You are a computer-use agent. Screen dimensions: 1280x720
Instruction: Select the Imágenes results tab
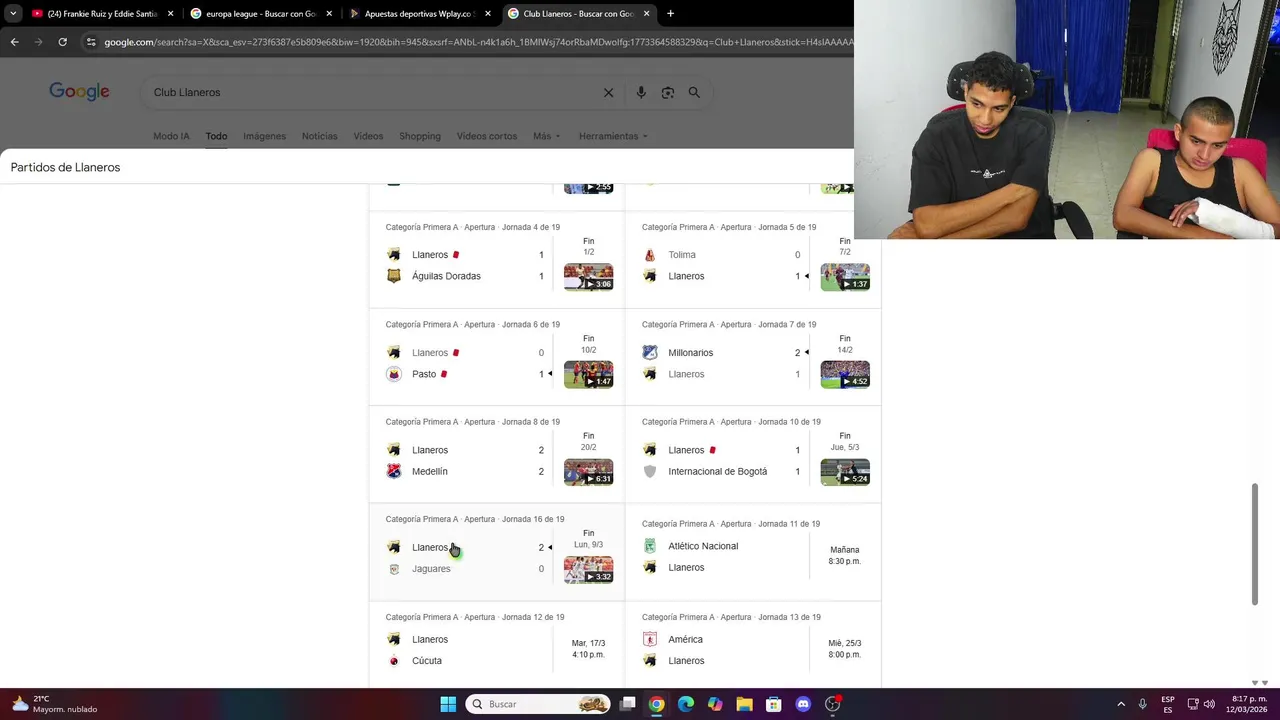264,136
